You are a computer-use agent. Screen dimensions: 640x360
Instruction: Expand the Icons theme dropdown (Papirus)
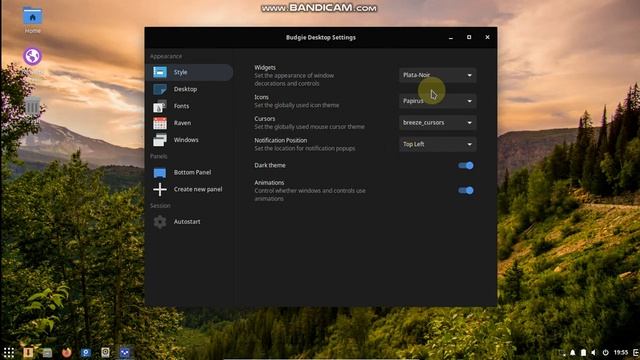[x=437, y=101]
